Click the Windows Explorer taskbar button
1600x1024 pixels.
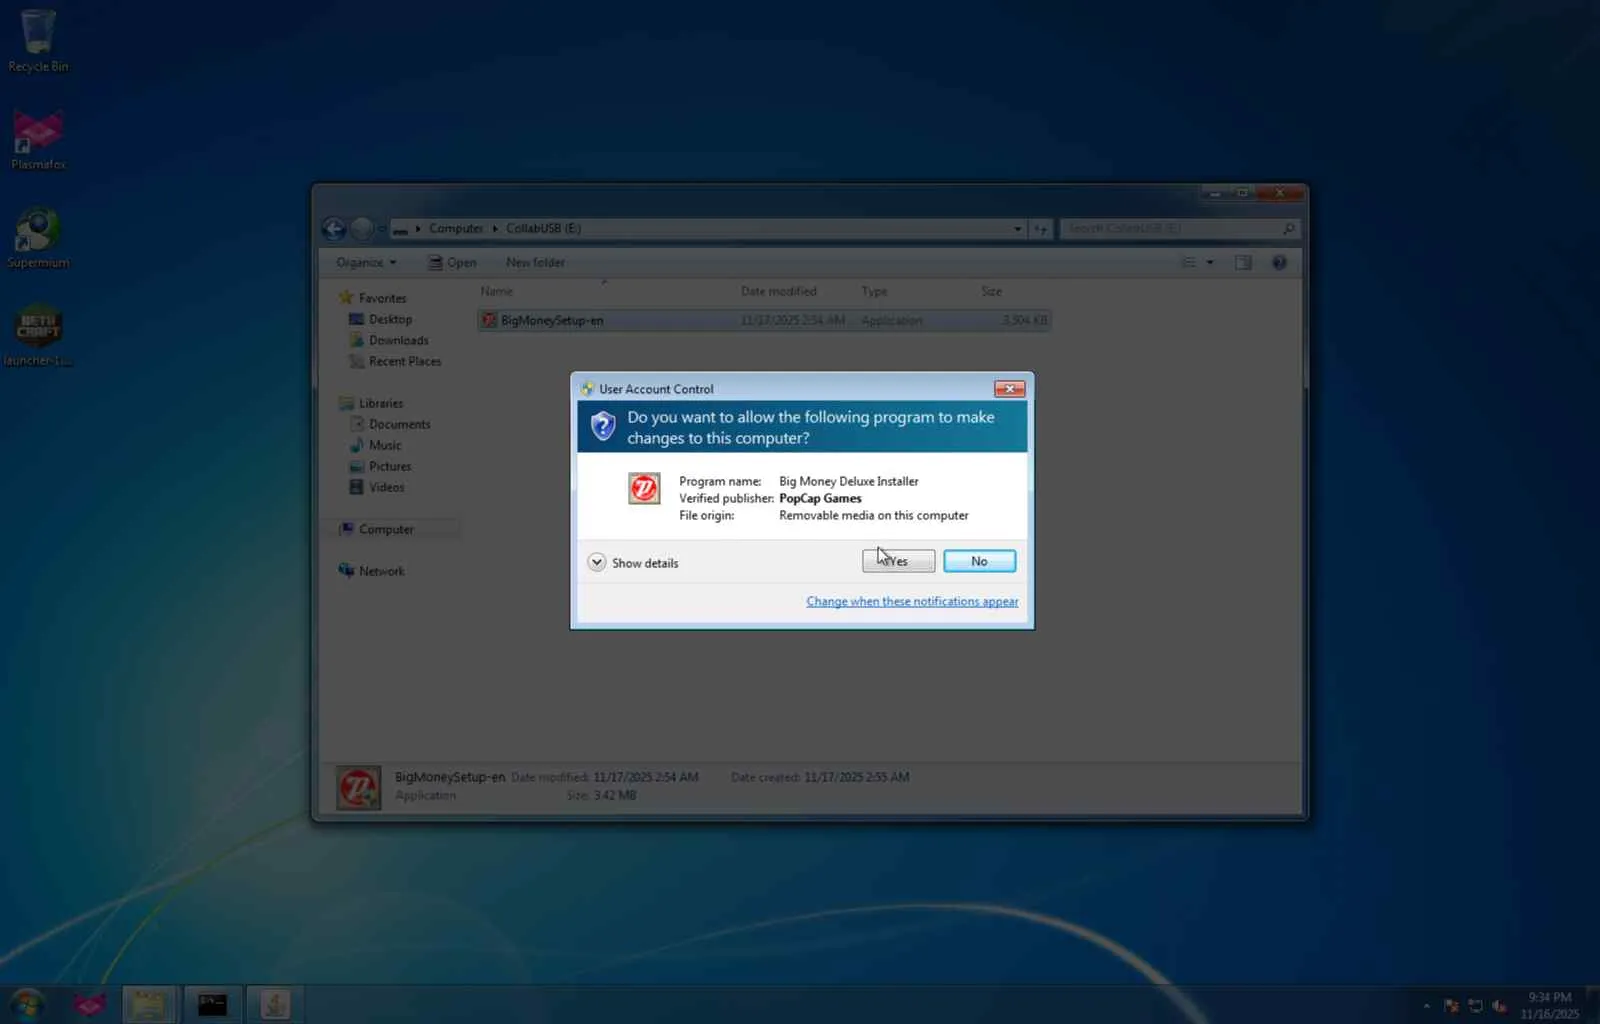point(149,1004)
